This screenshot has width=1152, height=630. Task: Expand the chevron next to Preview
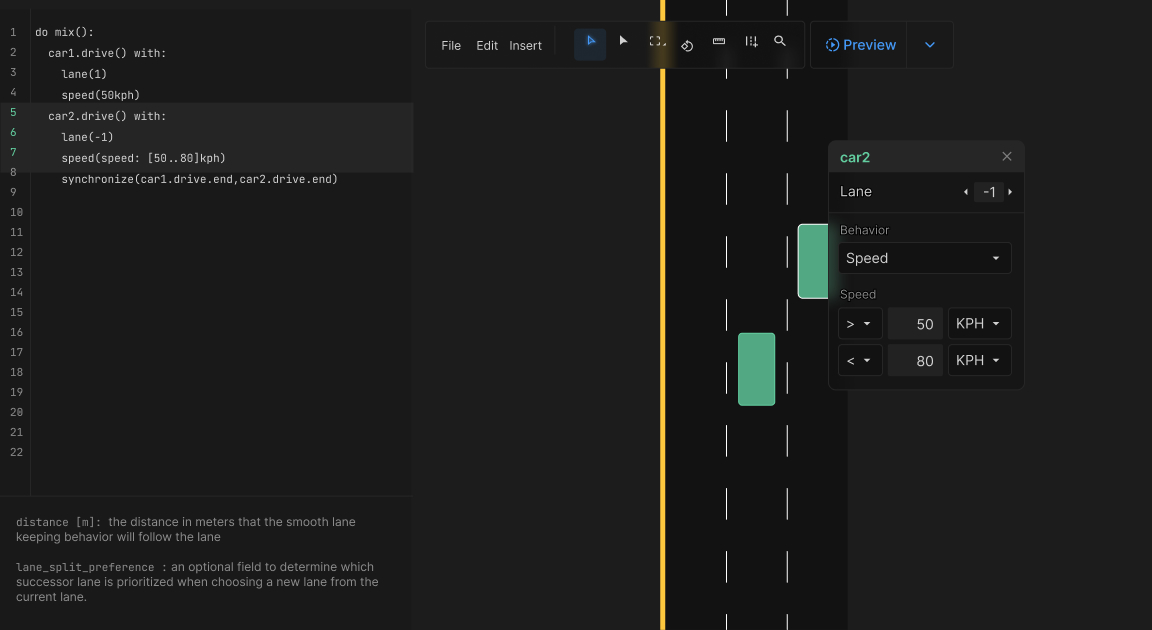(x=929, y=44)
